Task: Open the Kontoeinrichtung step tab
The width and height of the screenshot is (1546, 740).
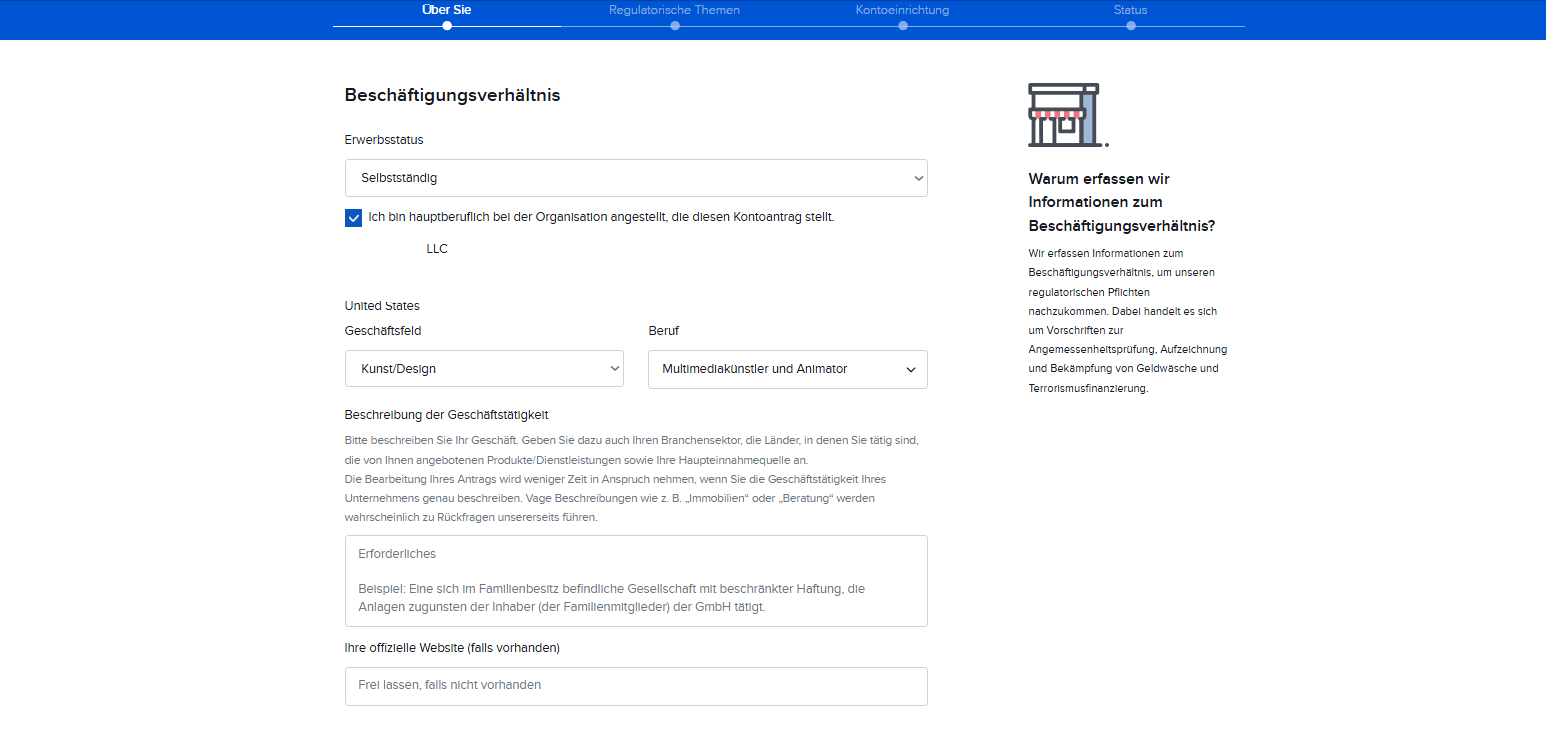Action: (903, 10)
